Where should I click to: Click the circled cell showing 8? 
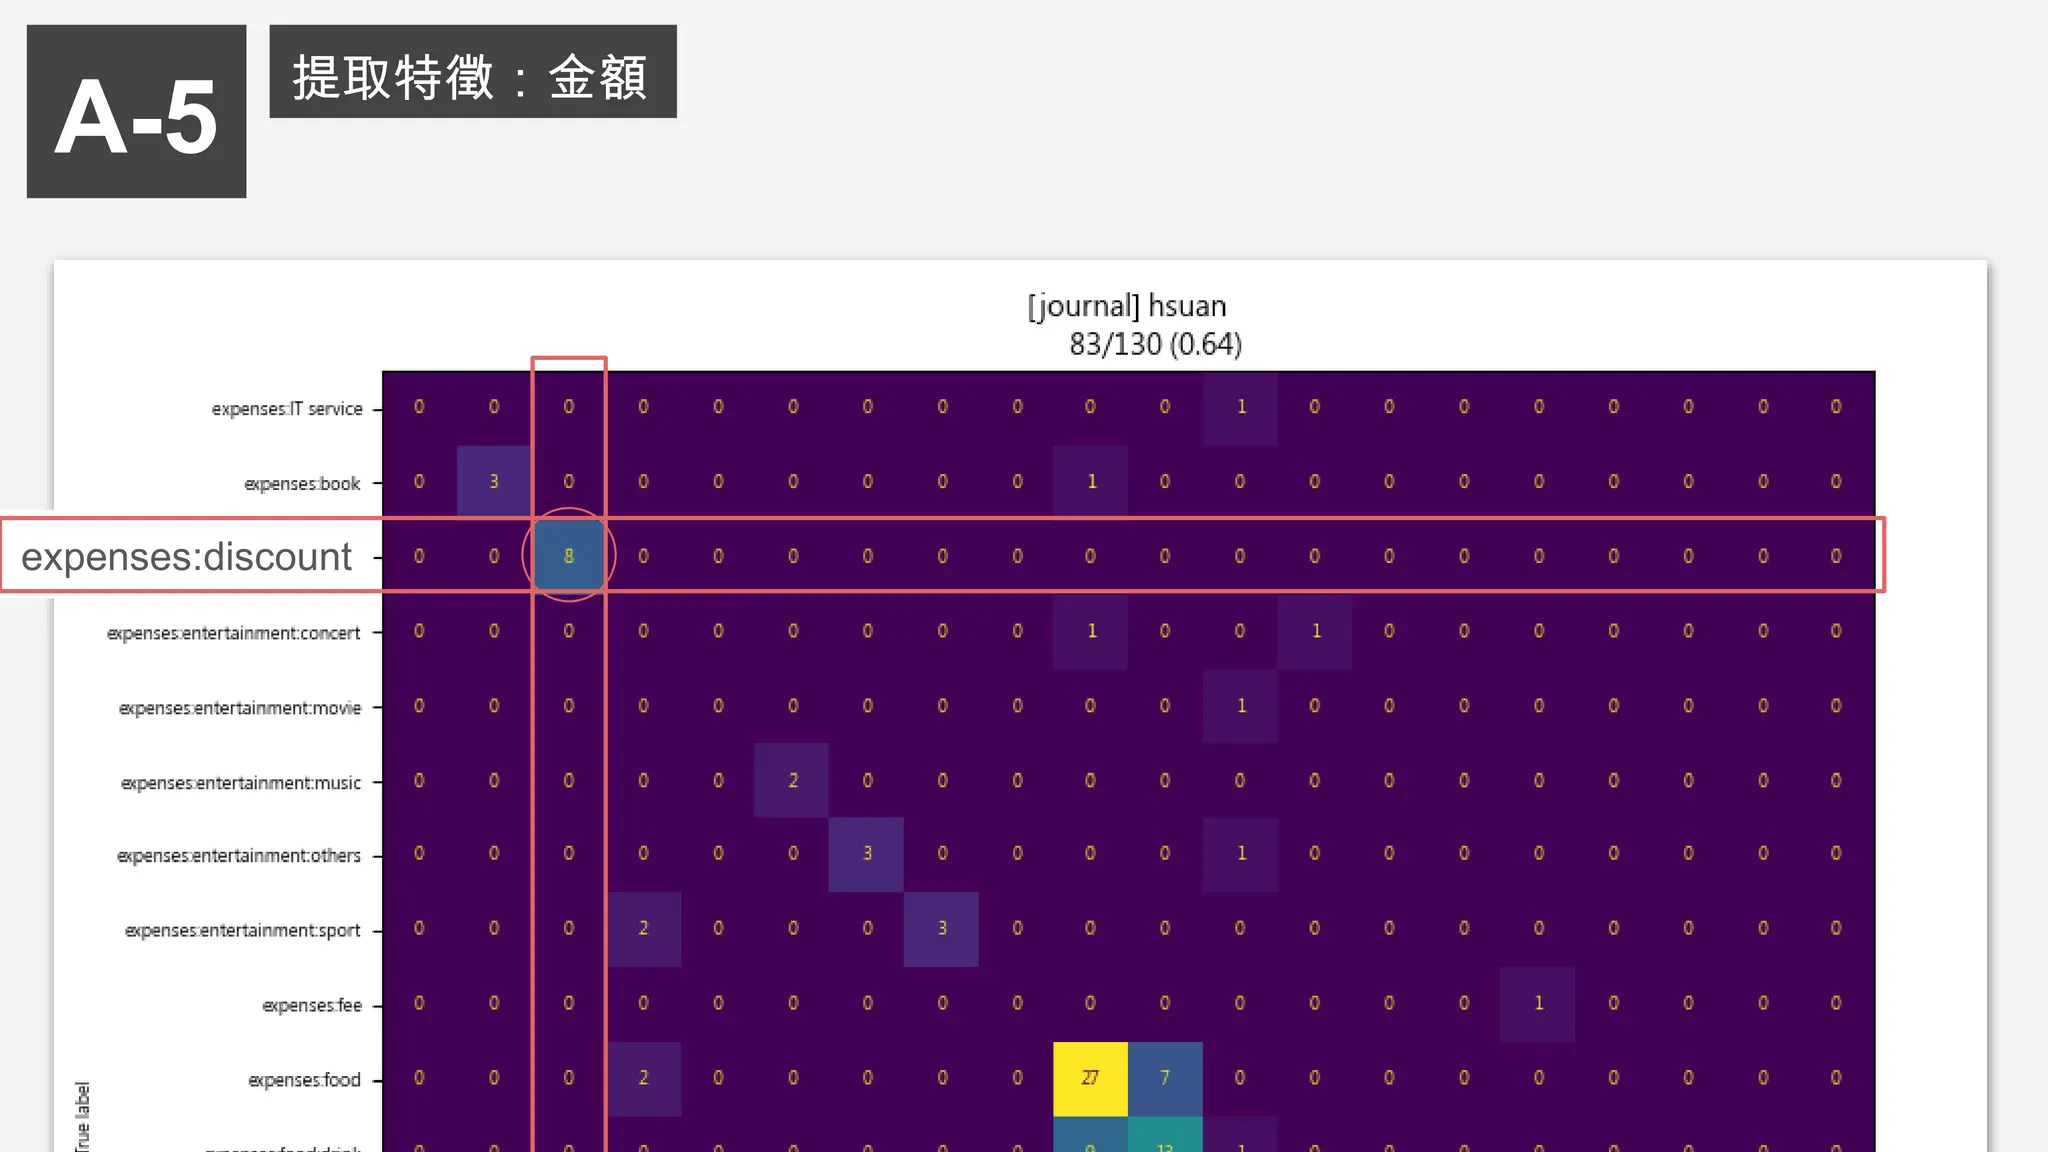tap(568, 556)
